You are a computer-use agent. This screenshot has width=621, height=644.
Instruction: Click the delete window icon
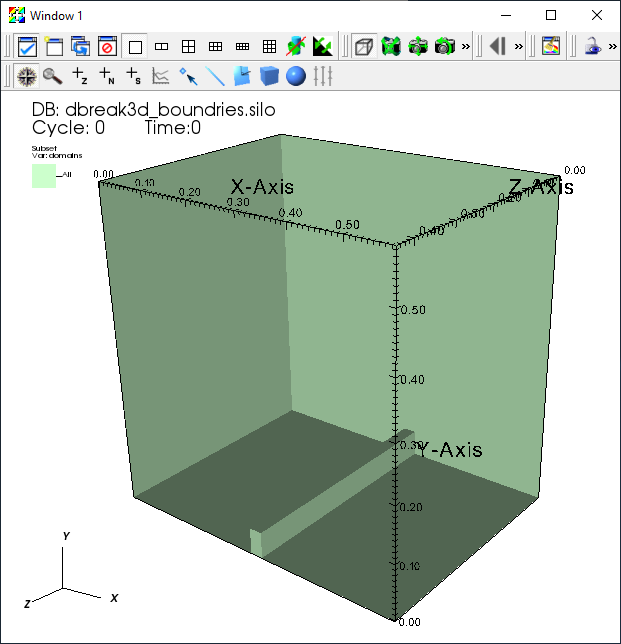click(x=108, y=46)
